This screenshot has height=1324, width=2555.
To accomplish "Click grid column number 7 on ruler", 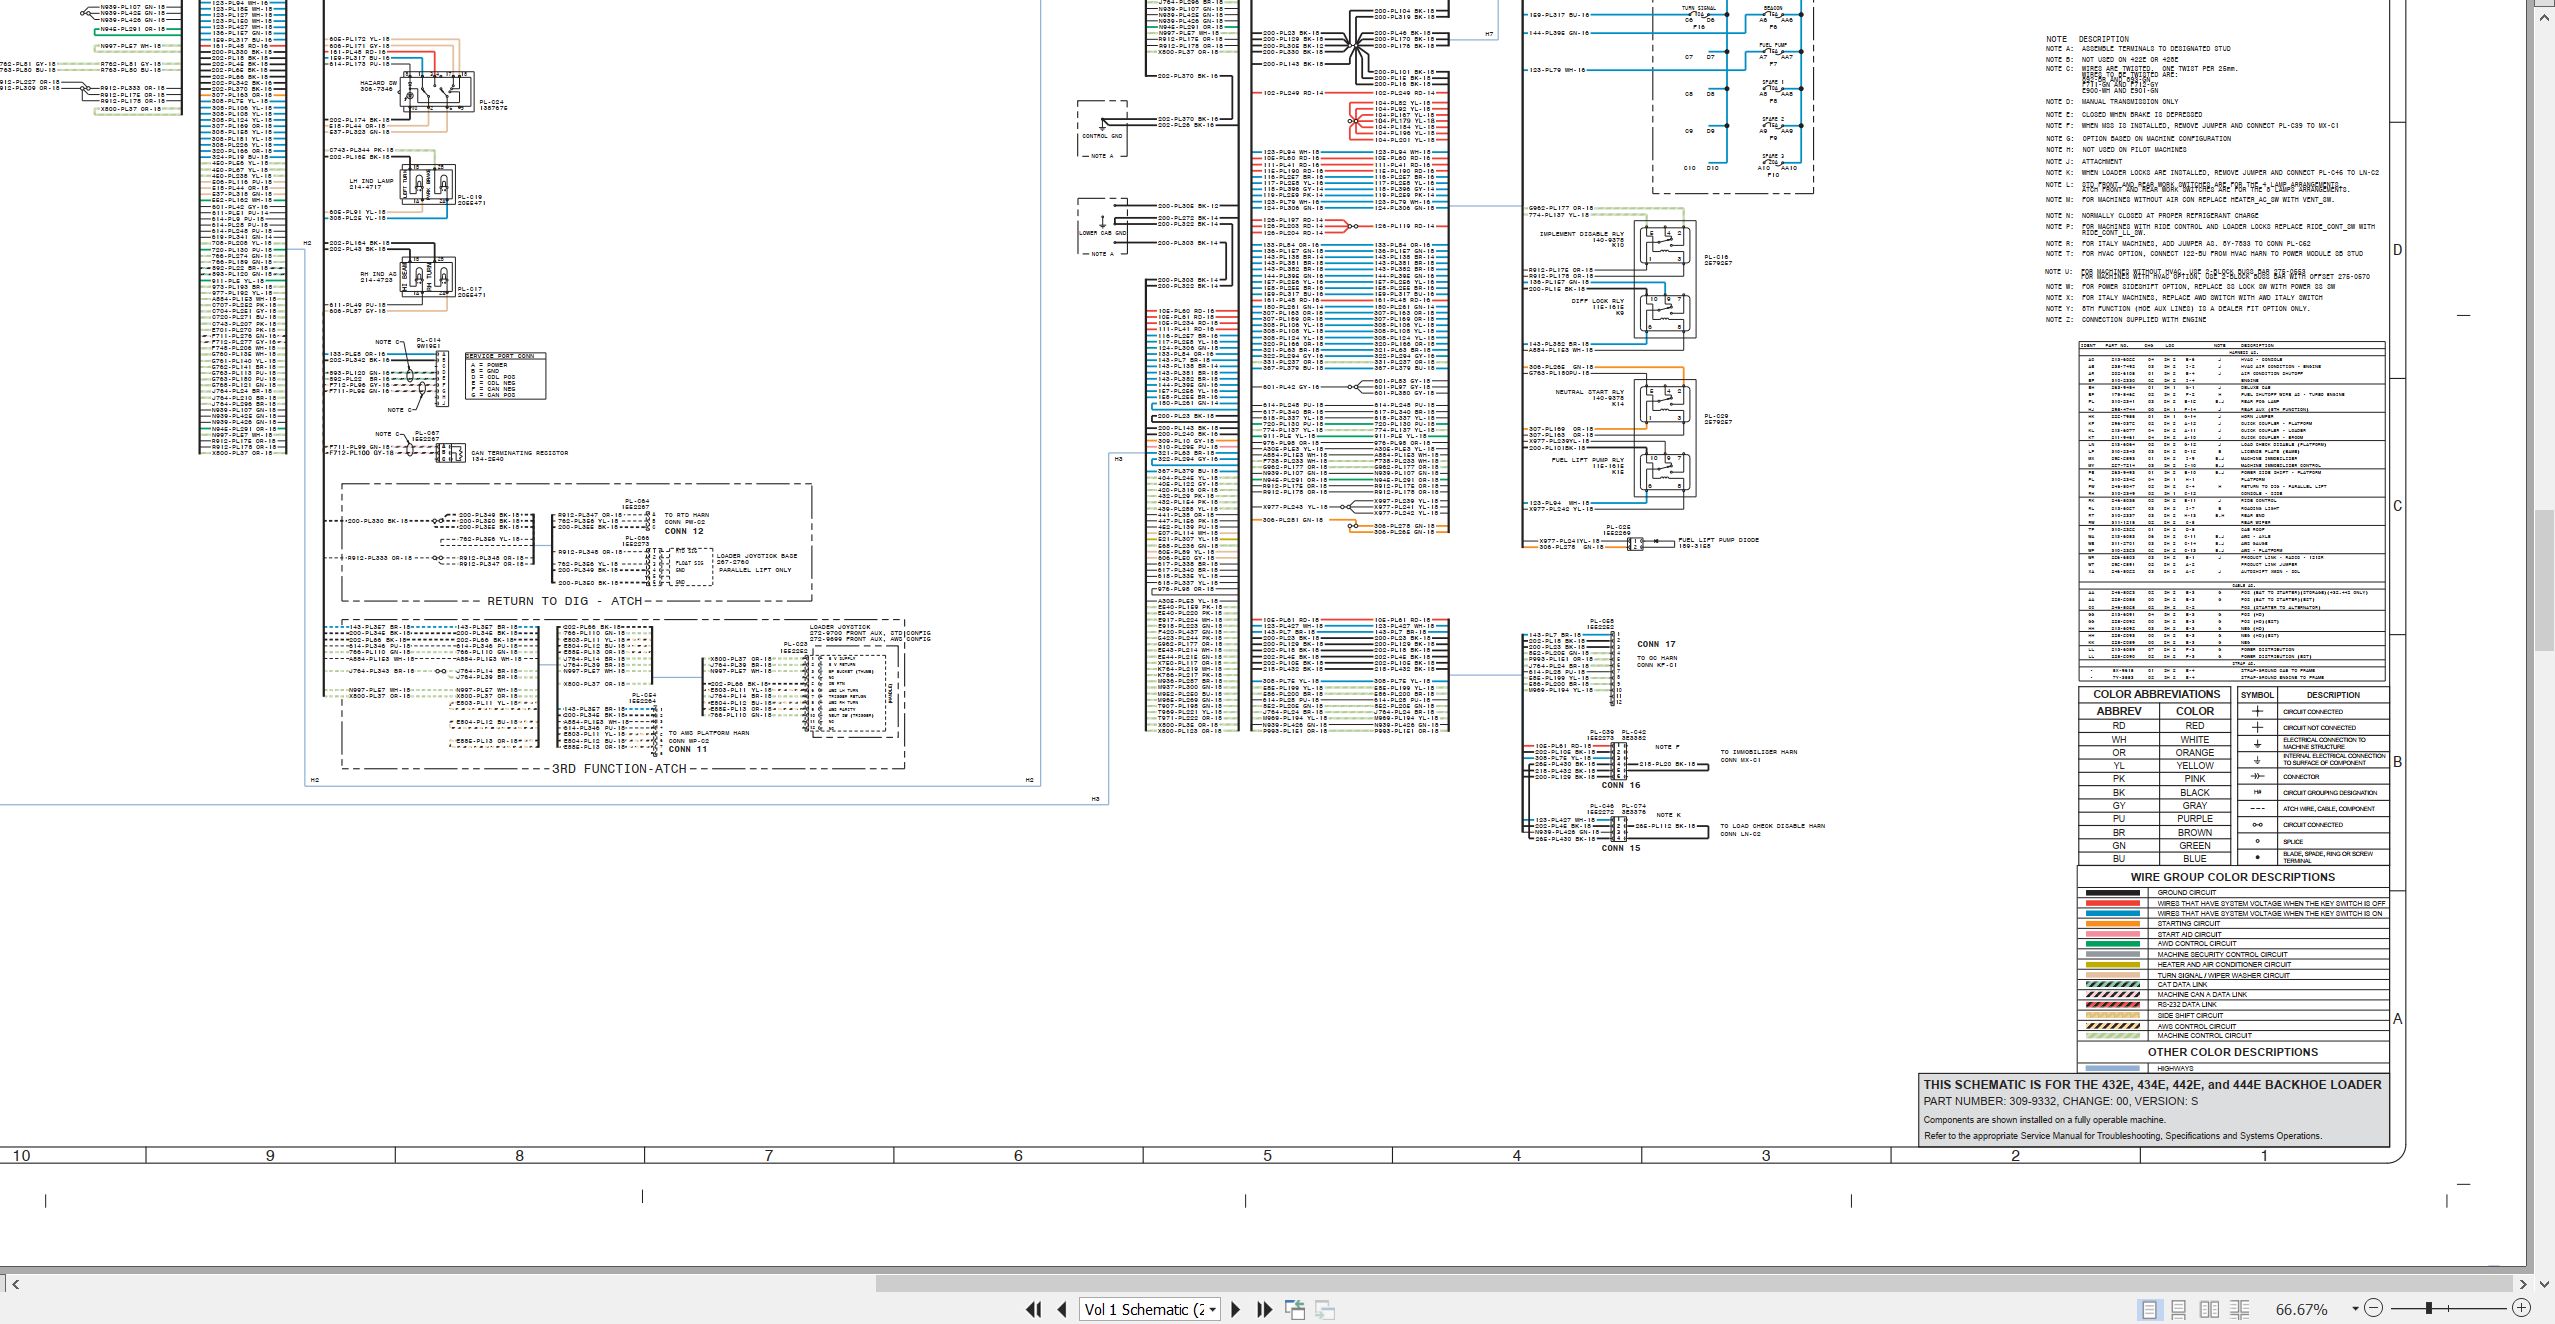I will click(x=768, y=1155).
